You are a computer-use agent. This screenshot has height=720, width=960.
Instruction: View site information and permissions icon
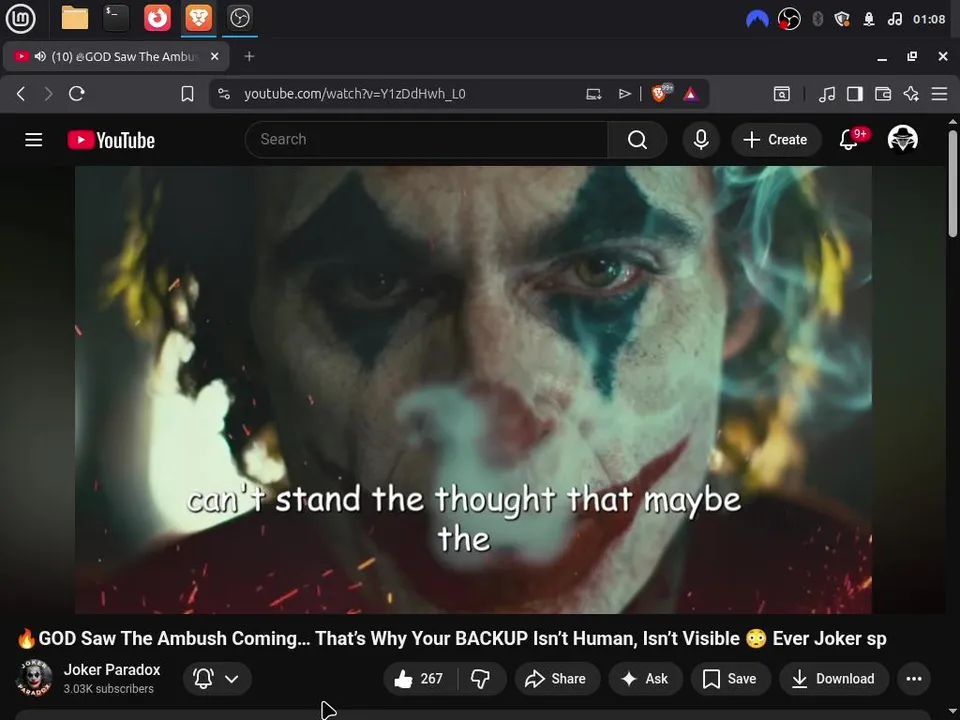(x=224, y=94)
